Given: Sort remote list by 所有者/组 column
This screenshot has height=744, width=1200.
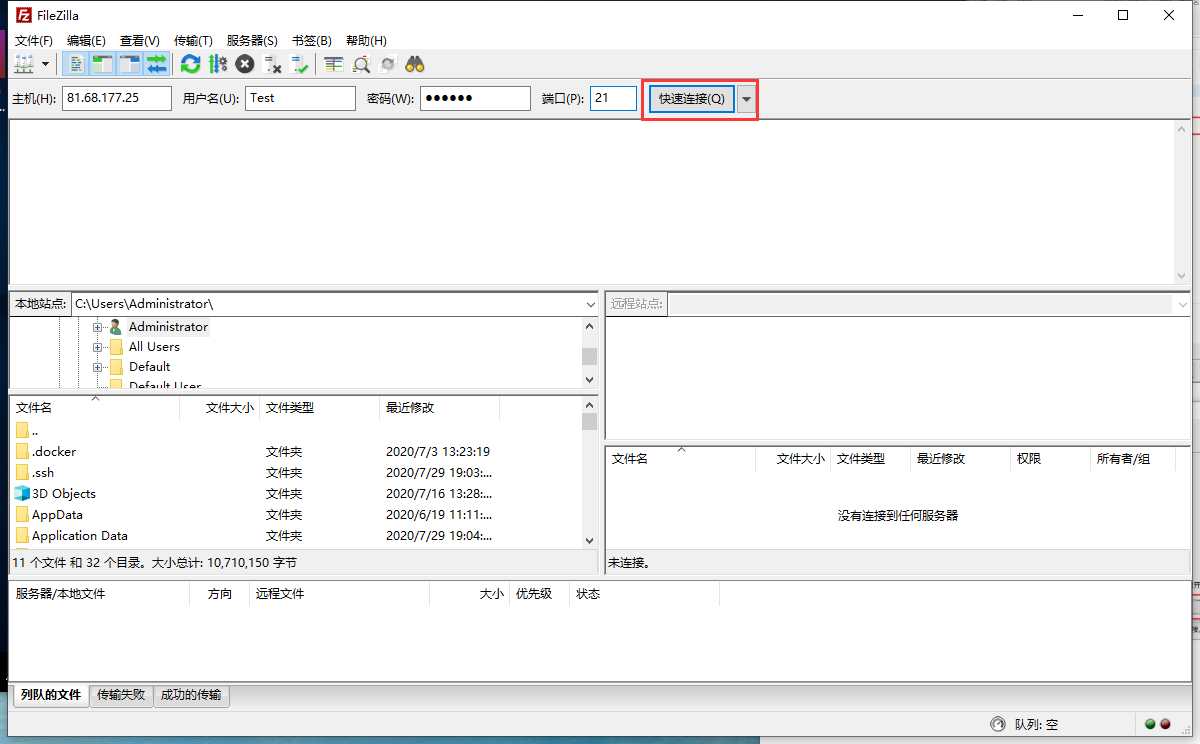Looking at the screenshot, I should 1132,458.
